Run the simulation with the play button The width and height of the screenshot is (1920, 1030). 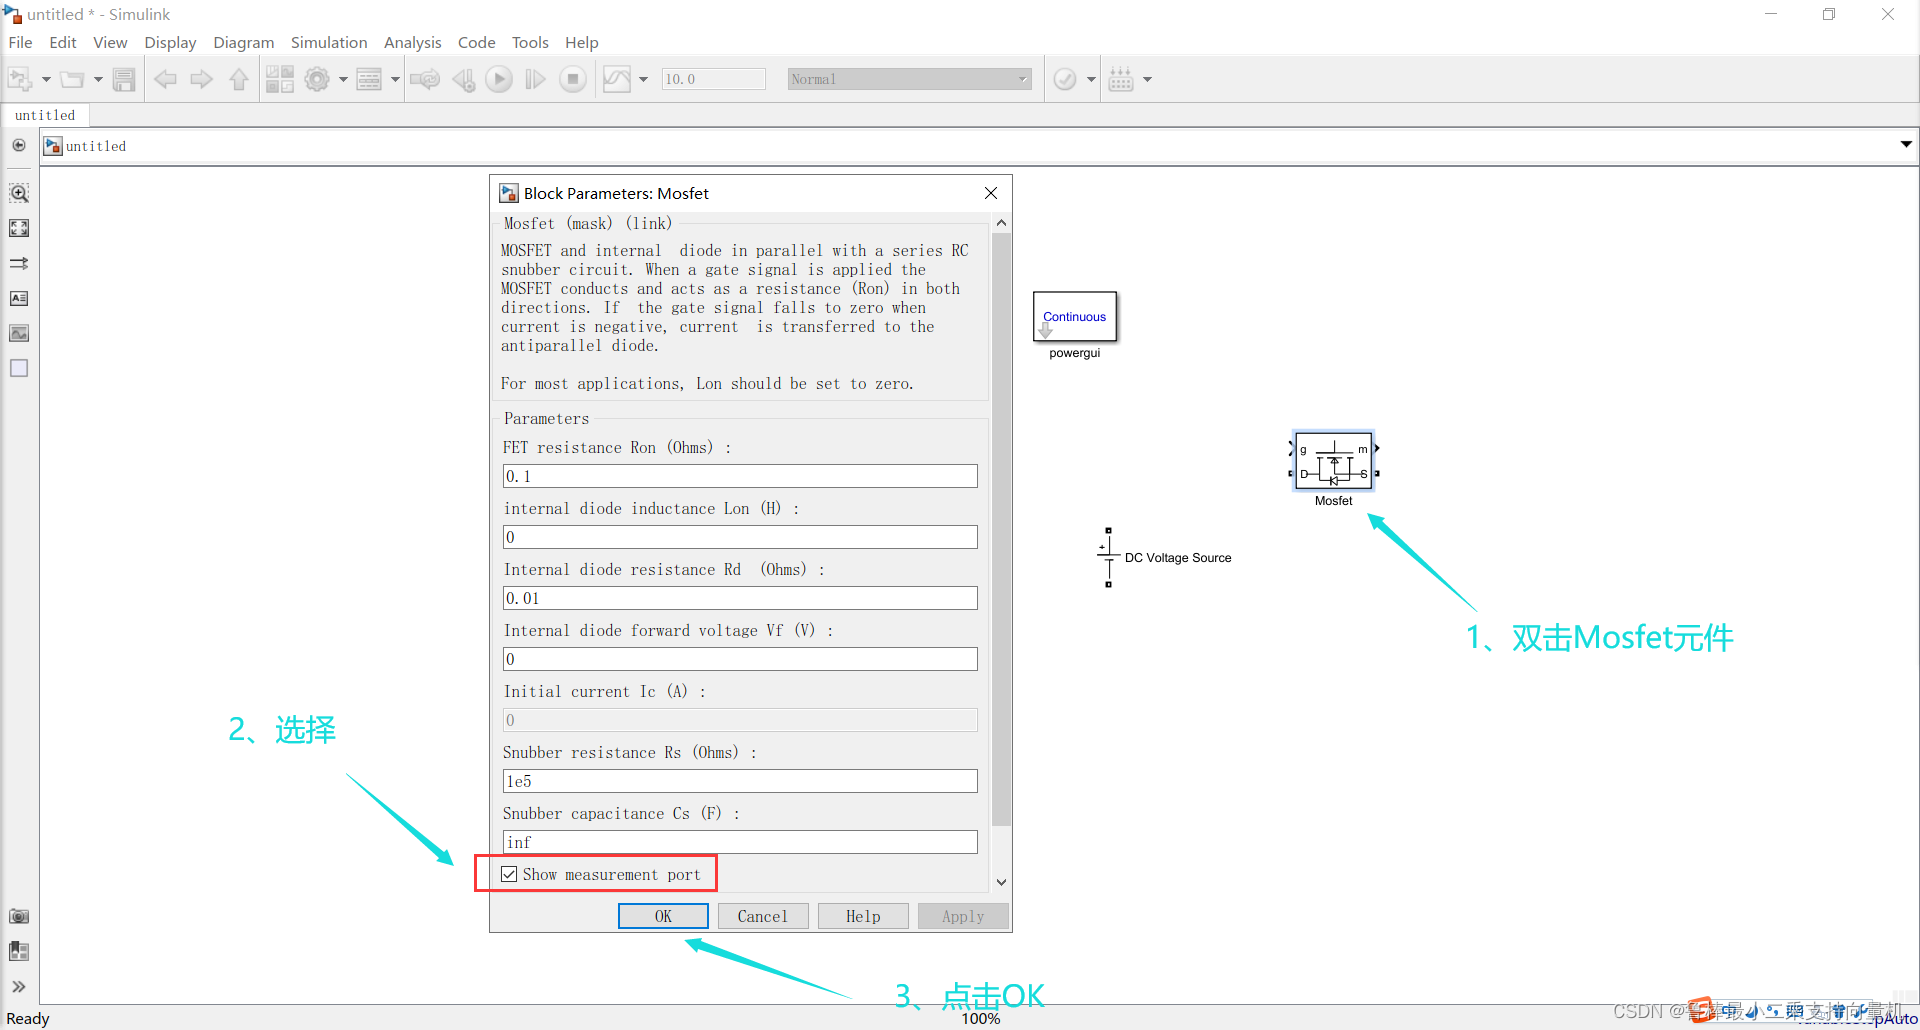(x=499, y=79)
